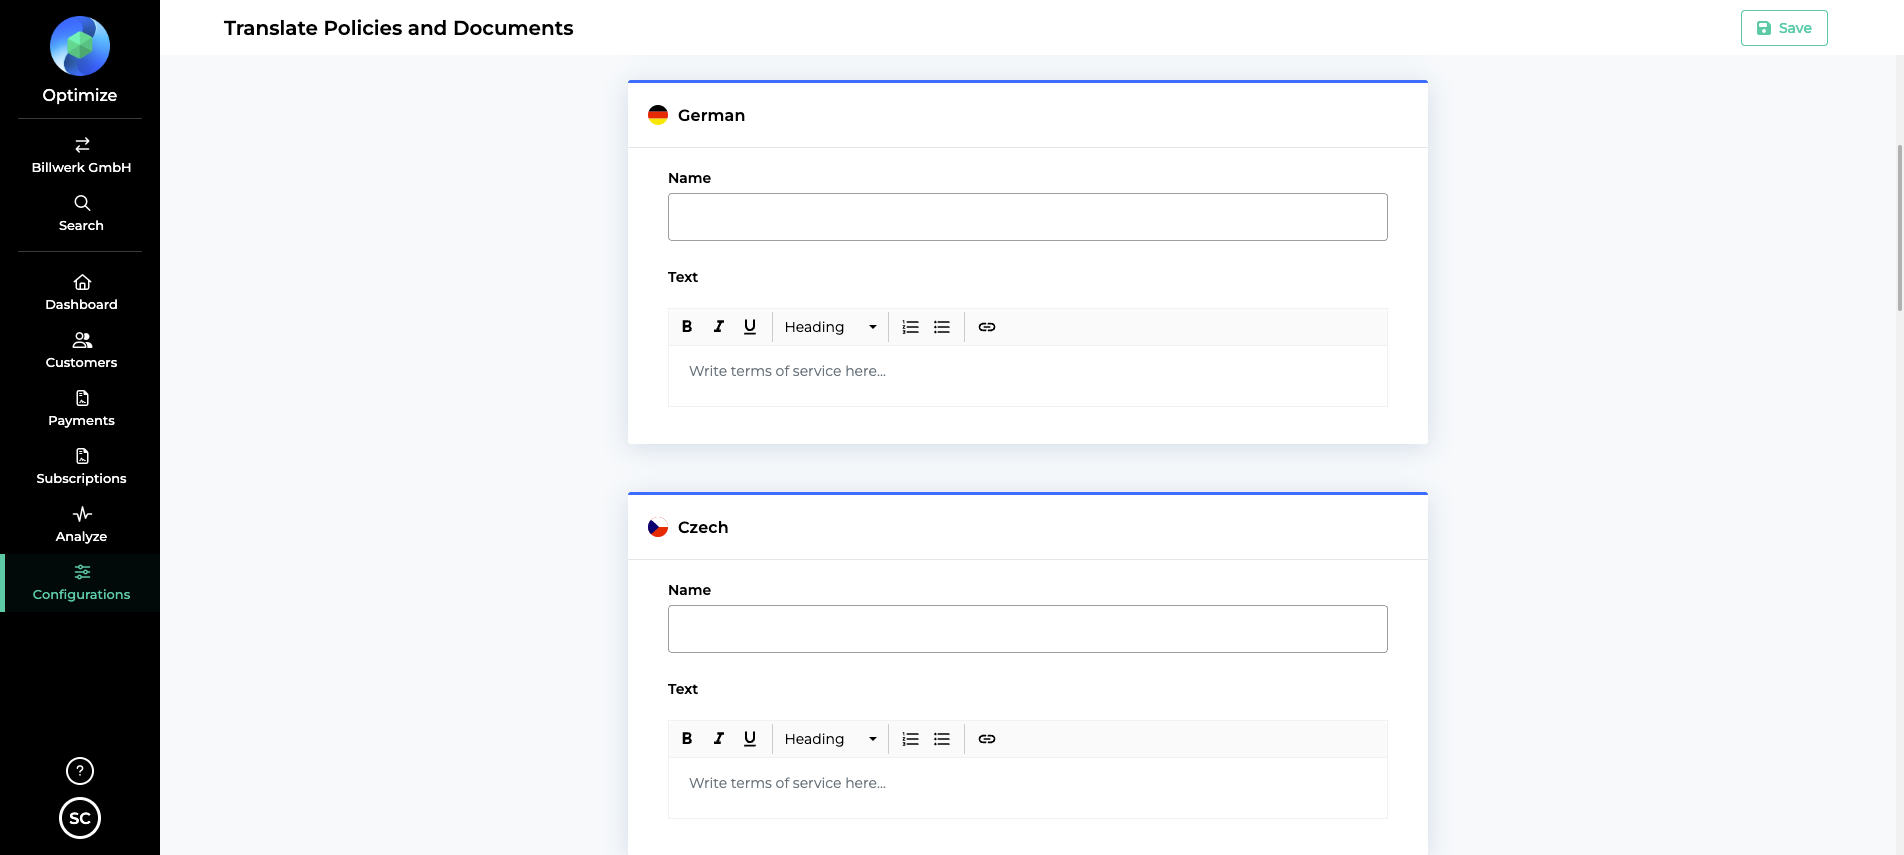Toggle italic in Czech text editor
The height and width of the screenshot is (855, 1904).
pos(718,739)
